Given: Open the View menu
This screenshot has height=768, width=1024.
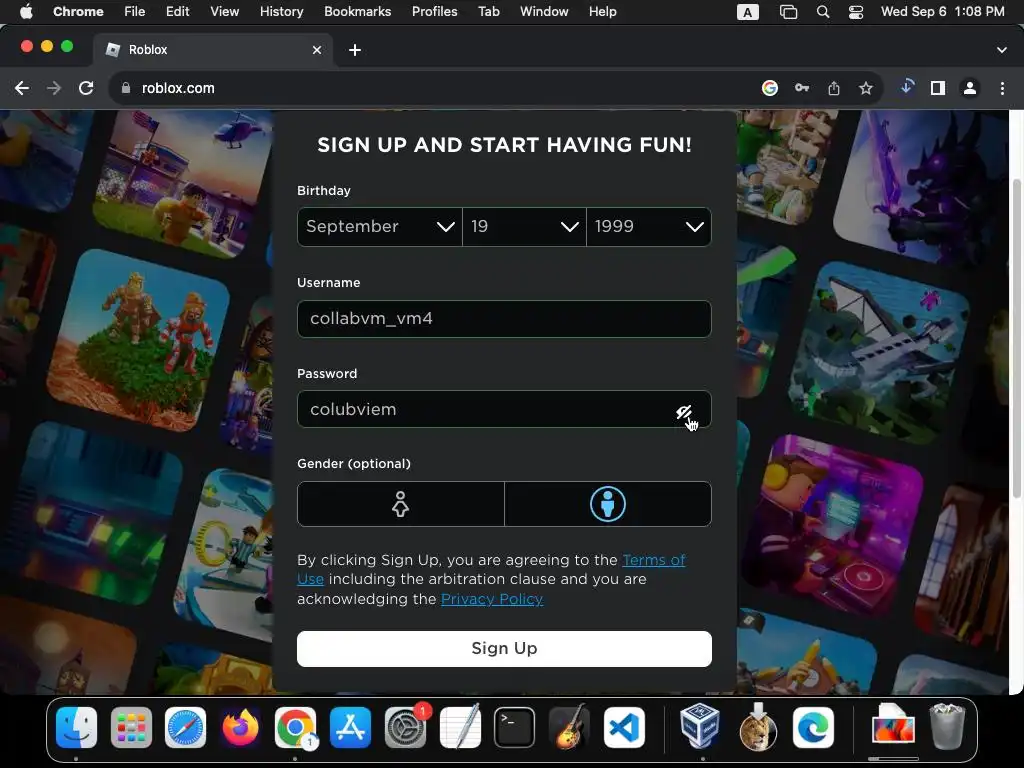Looking at the screenshot, I should (x=224, y=12).
